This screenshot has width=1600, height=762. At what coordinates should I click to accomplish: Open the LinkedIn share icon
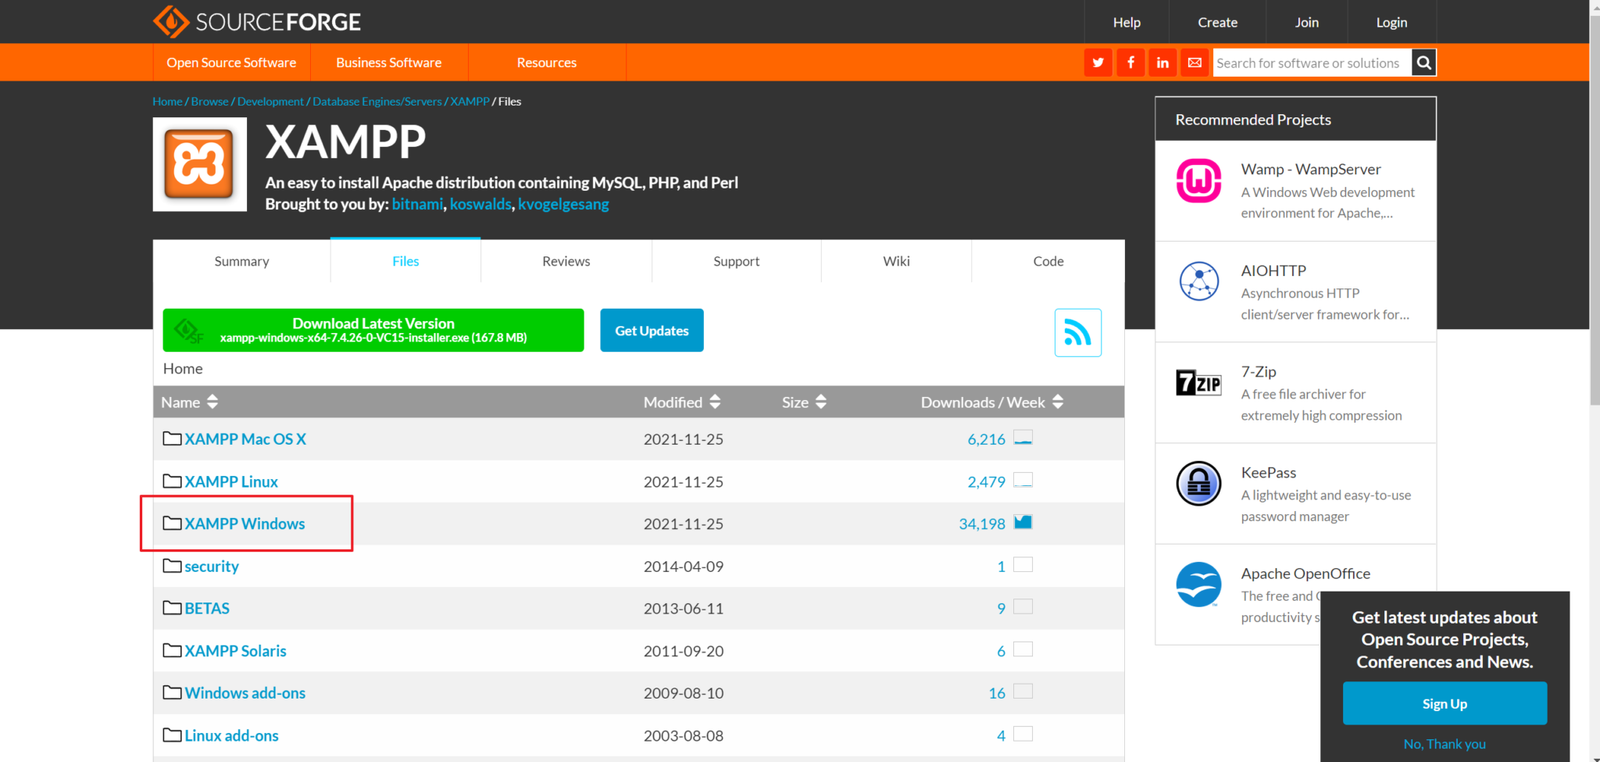pos(1162,62)
